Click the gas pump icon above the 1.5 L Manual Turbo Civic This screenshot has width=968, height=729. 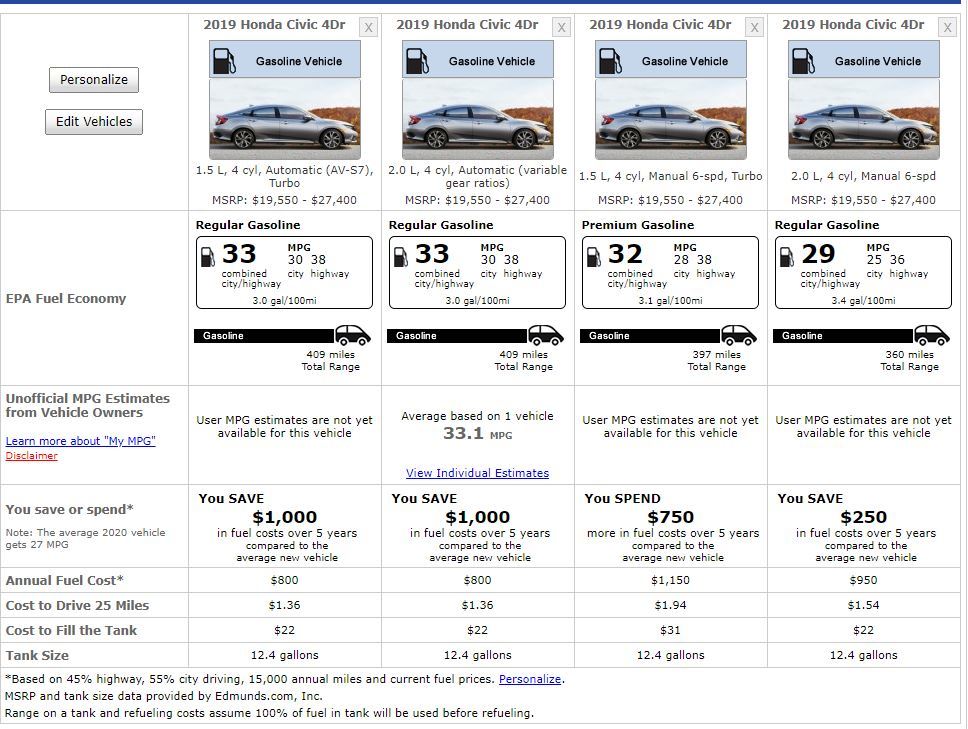pyautogui.click(x=611, y=60)
